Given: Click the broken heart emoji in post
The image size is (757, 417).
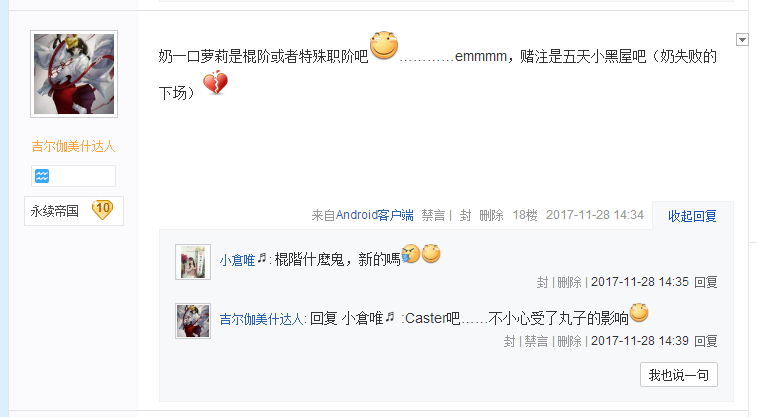Looking at the screenshot, I should (x=215, y=83).
